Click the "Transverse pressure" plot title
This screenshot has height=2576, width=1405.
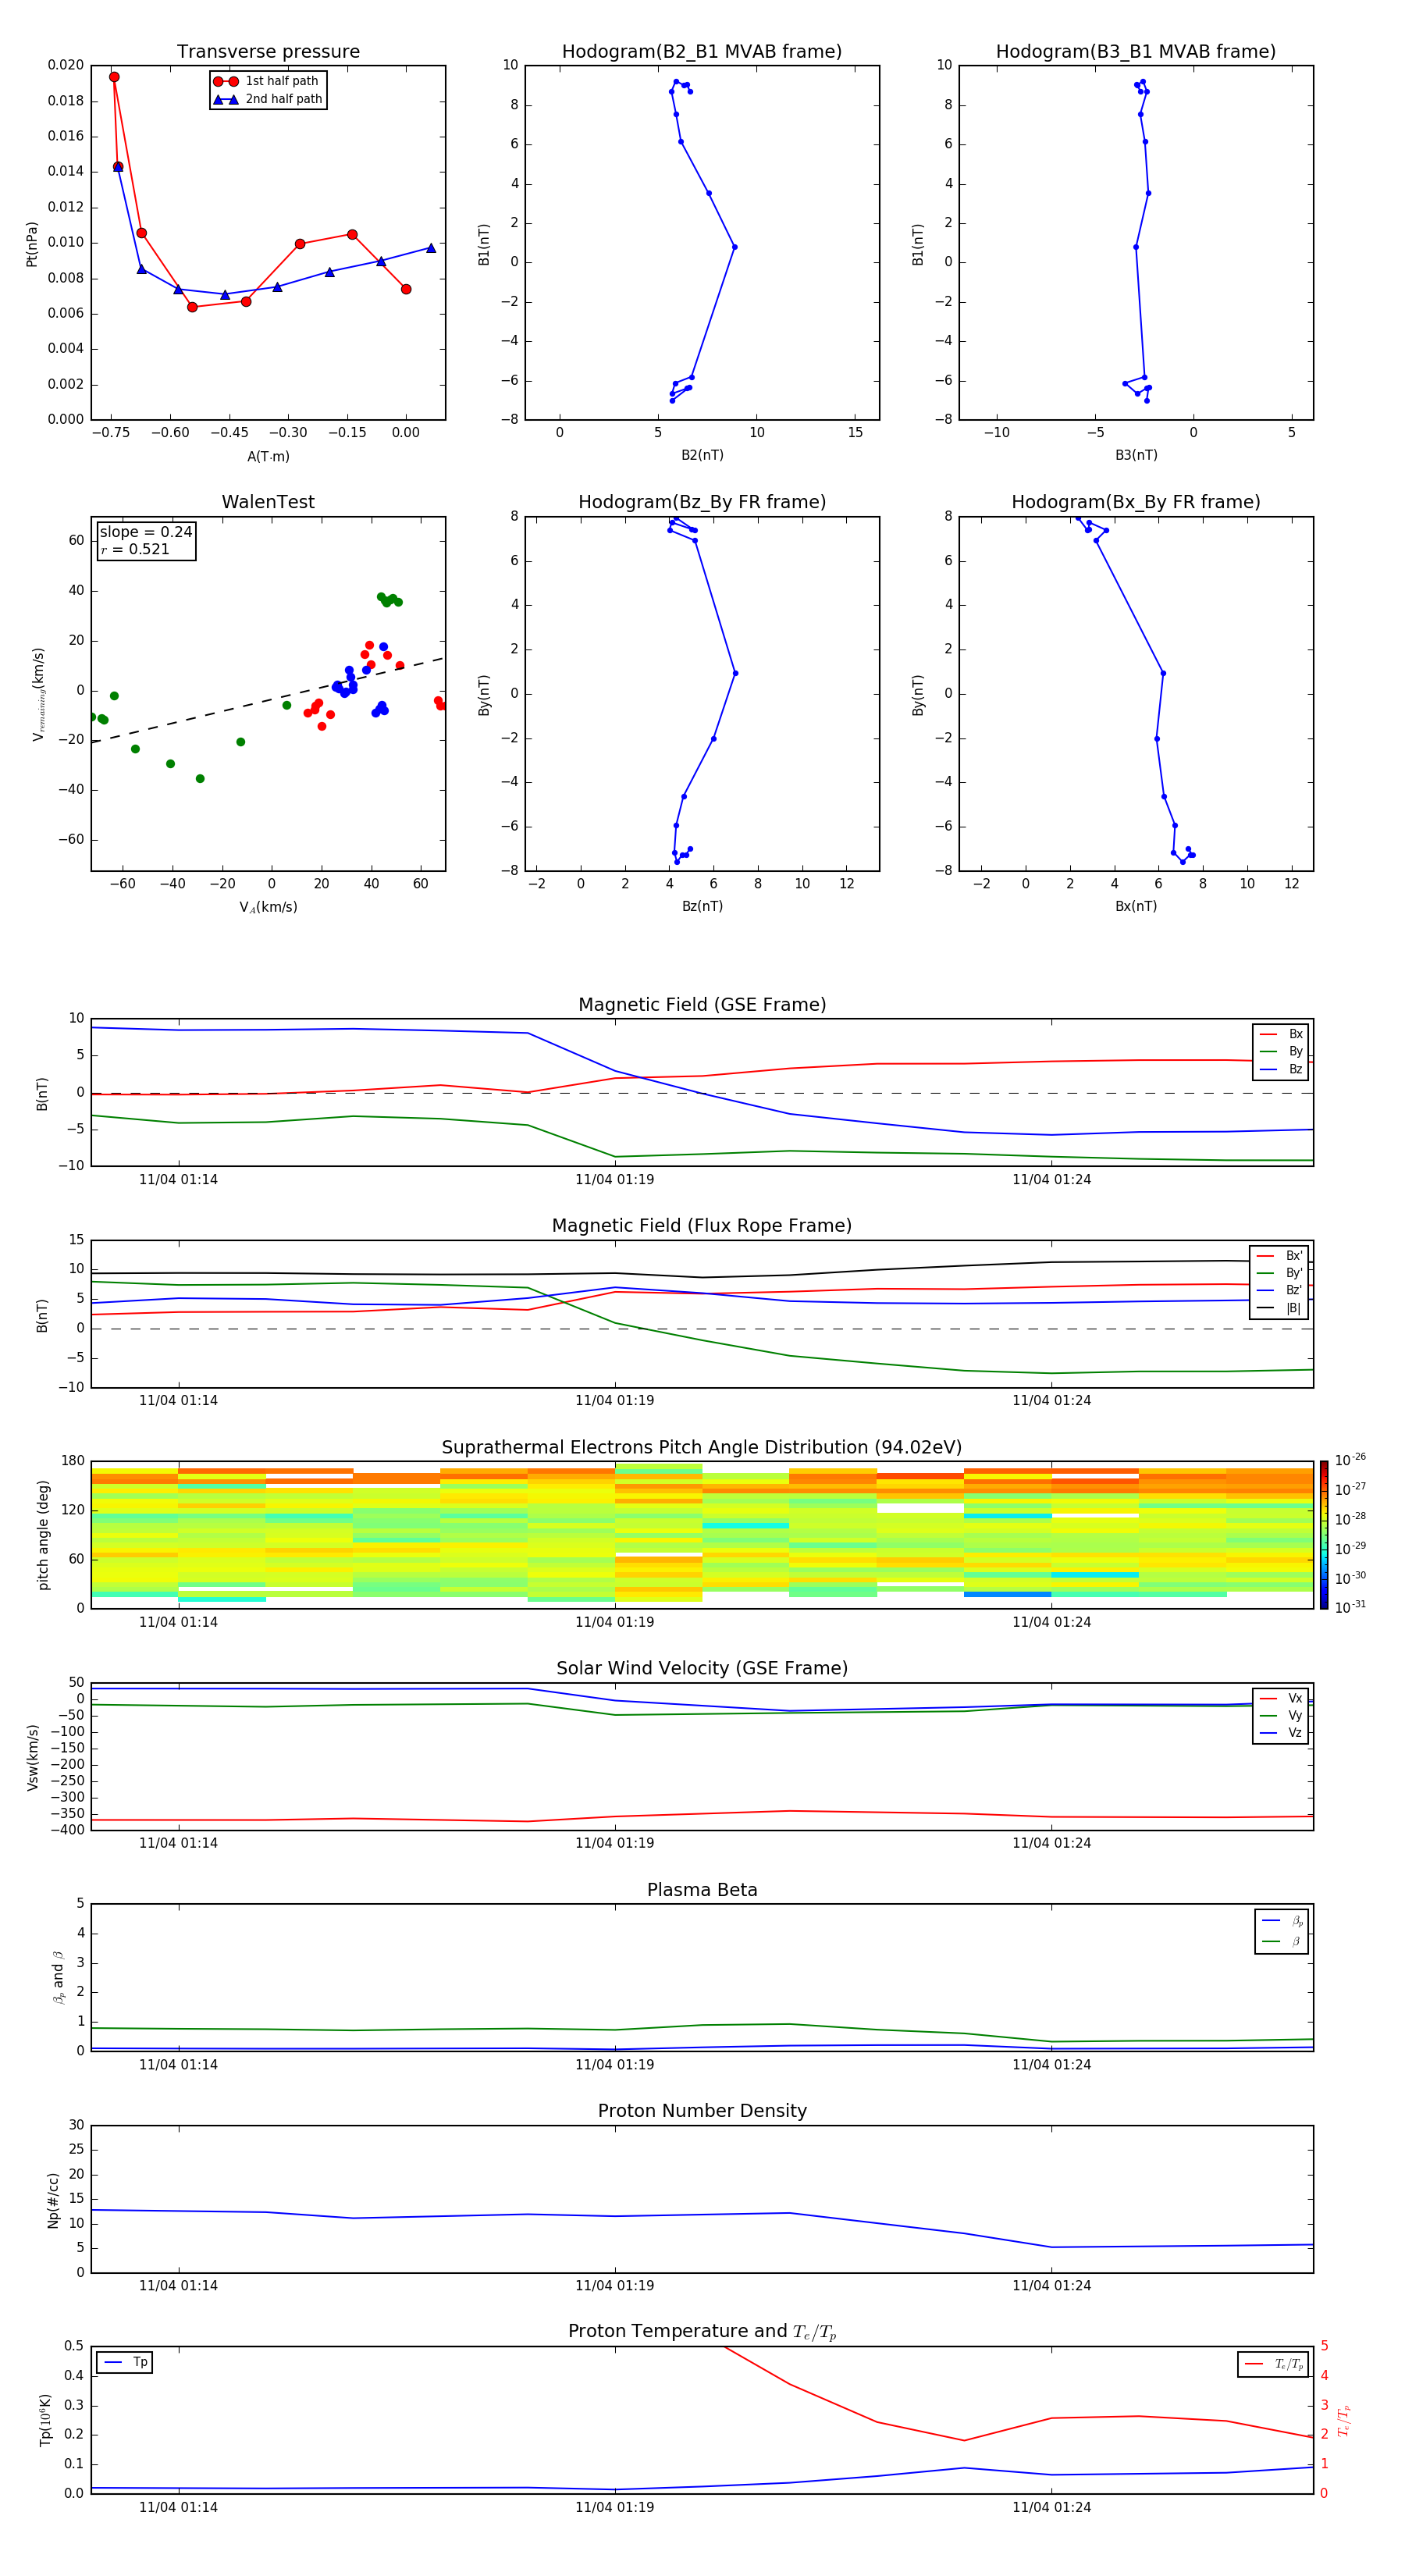(x=268, y=52)
